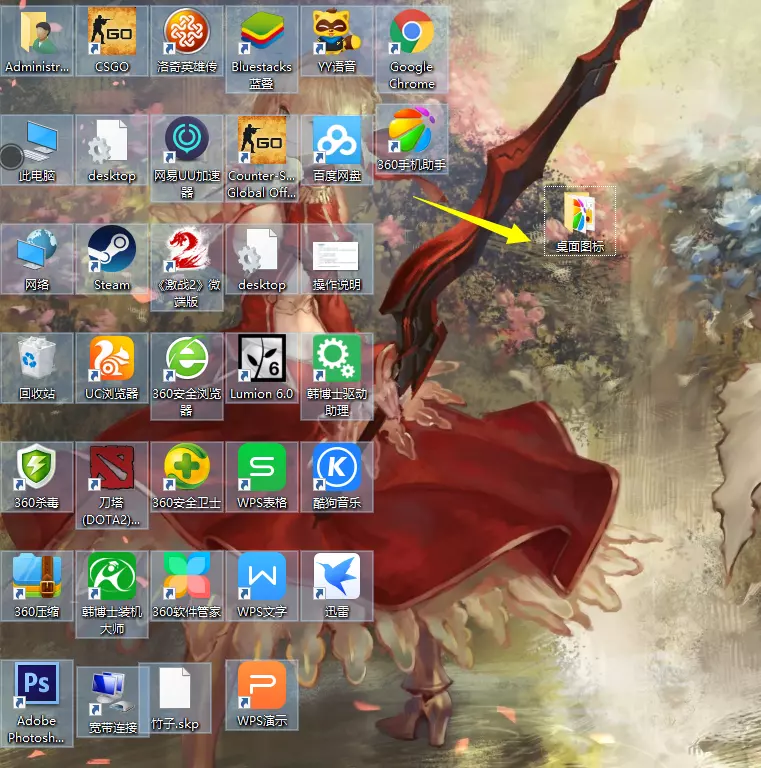Open the 洛奇英雄传 game shortcut

[x=187, y=41]
